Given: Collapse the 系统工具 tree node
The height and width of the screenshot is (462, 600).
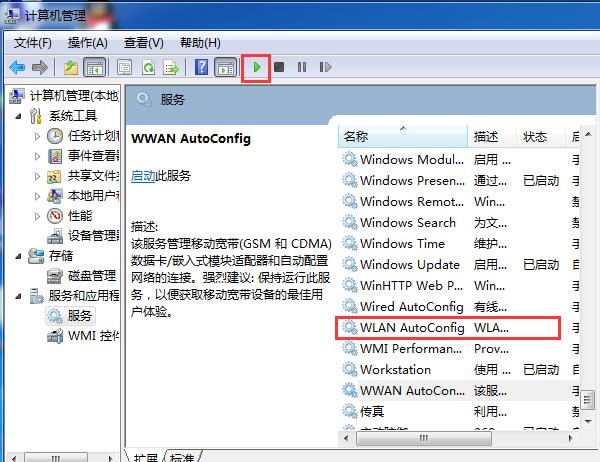Looking at the screenshot, I should 23,115.
